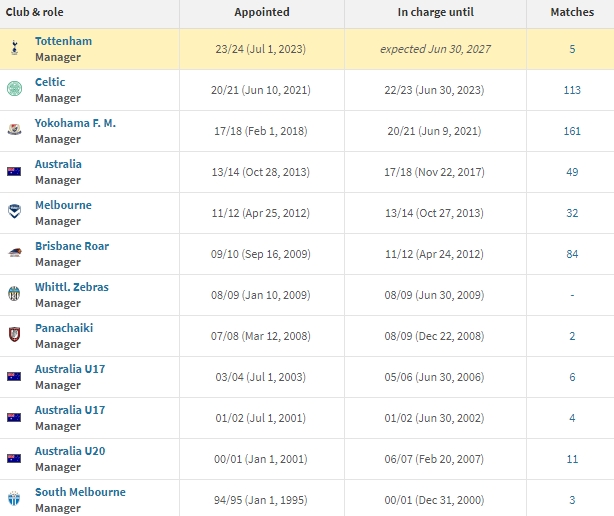This screenshot has height=516, width=614.
Task: Open the Tottenham club link
Action: (x=63, y=41)
